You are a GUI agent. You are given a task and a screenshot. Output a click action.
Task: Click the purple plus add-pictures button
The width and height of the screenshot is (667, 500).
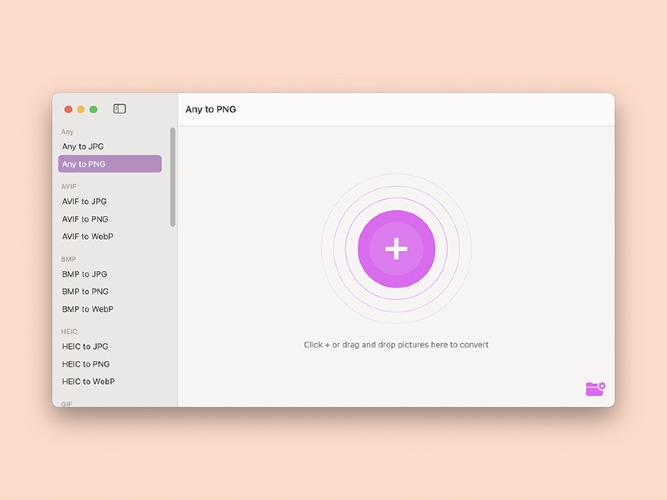[x=396, y=249]
